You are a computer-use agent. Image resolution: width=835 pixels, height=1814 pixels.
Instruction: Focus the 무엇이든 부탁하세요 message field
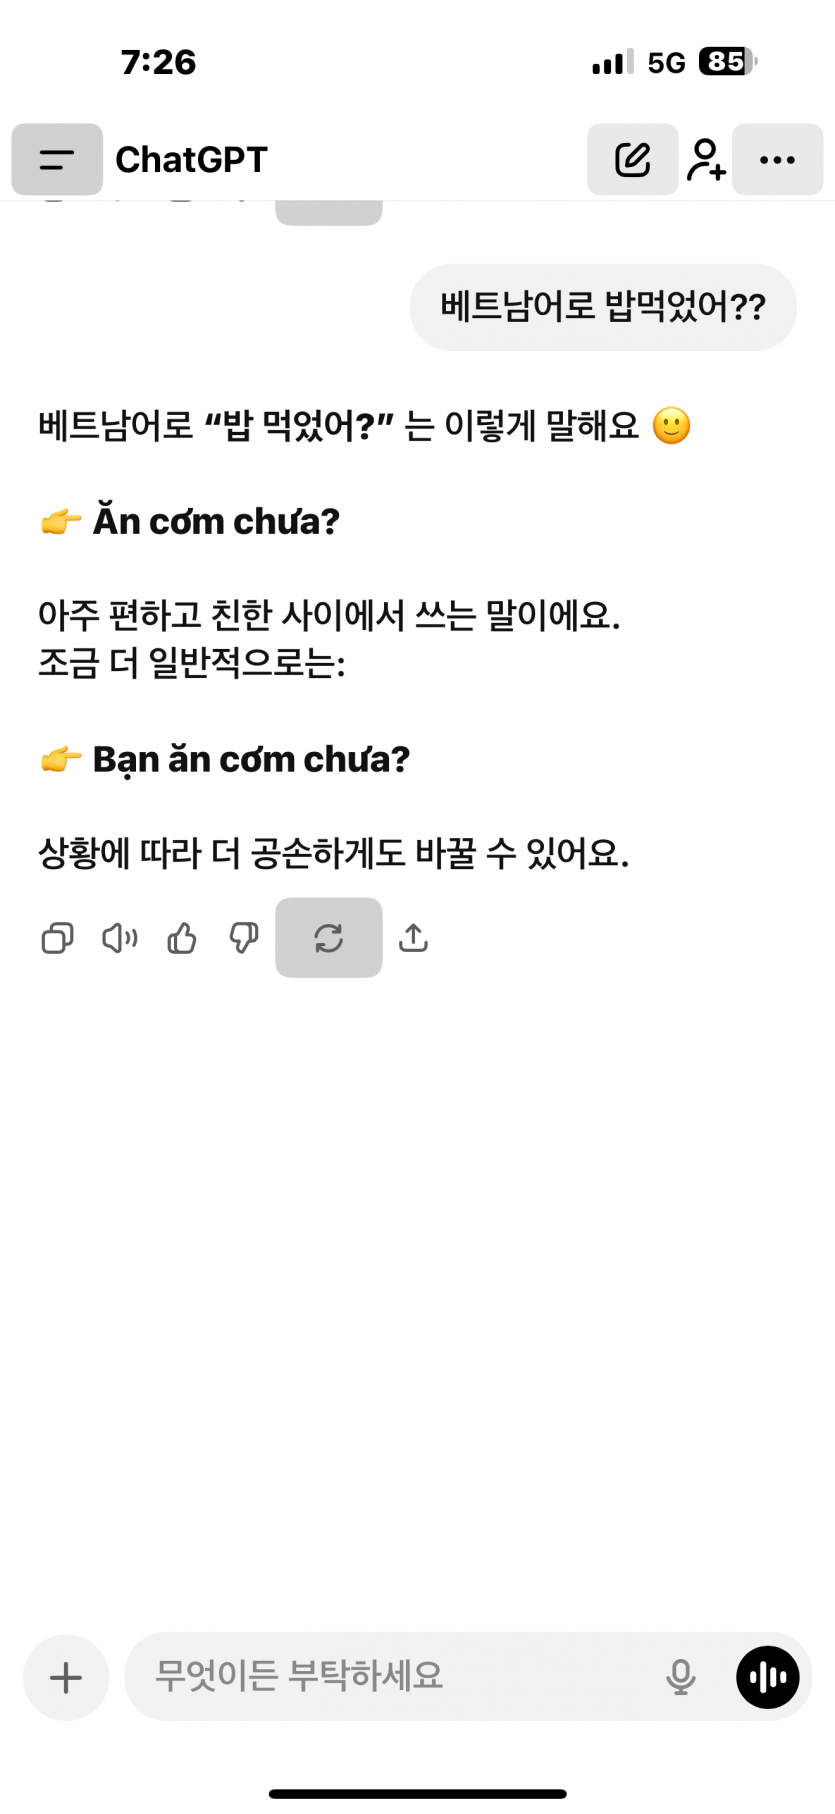tap(400, 1677)
